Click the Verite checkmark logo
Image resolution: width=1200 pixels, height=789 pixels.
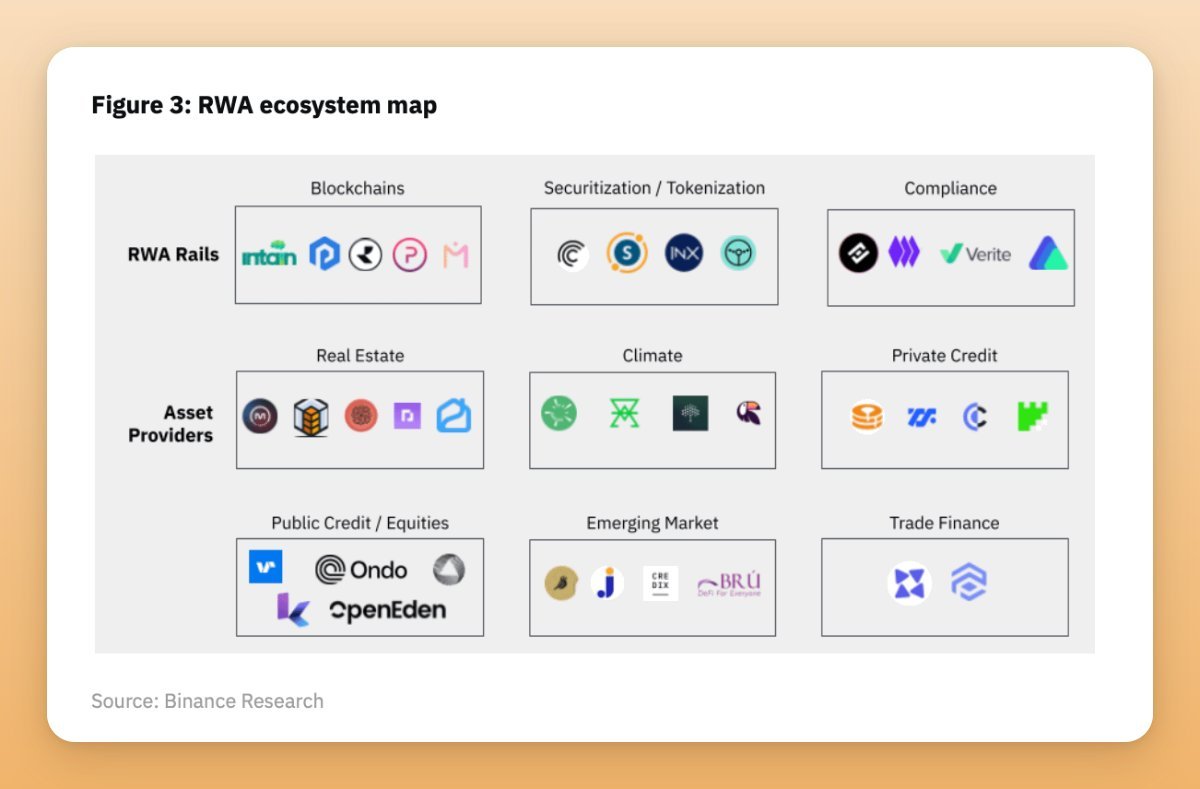point(976,254)
